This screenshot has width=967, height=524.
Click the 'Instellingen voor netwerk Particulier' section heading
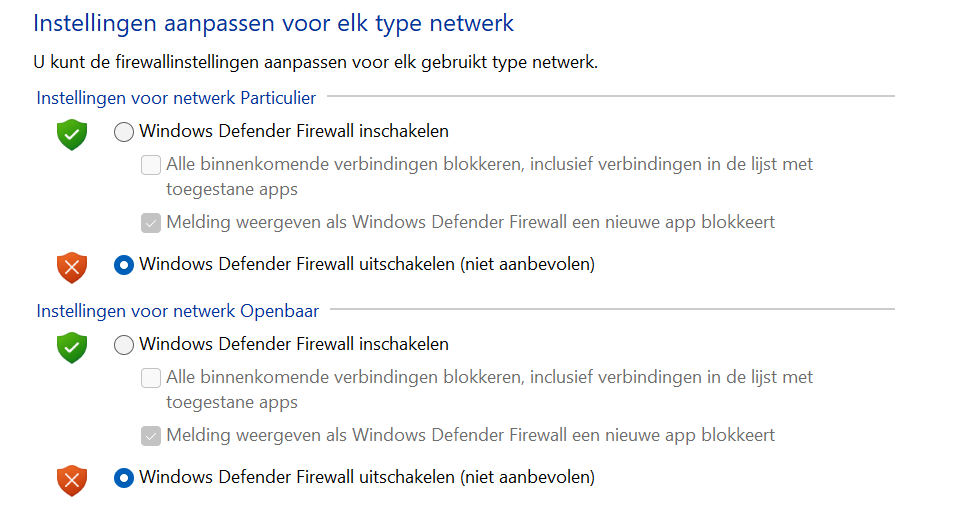(176, 98)
